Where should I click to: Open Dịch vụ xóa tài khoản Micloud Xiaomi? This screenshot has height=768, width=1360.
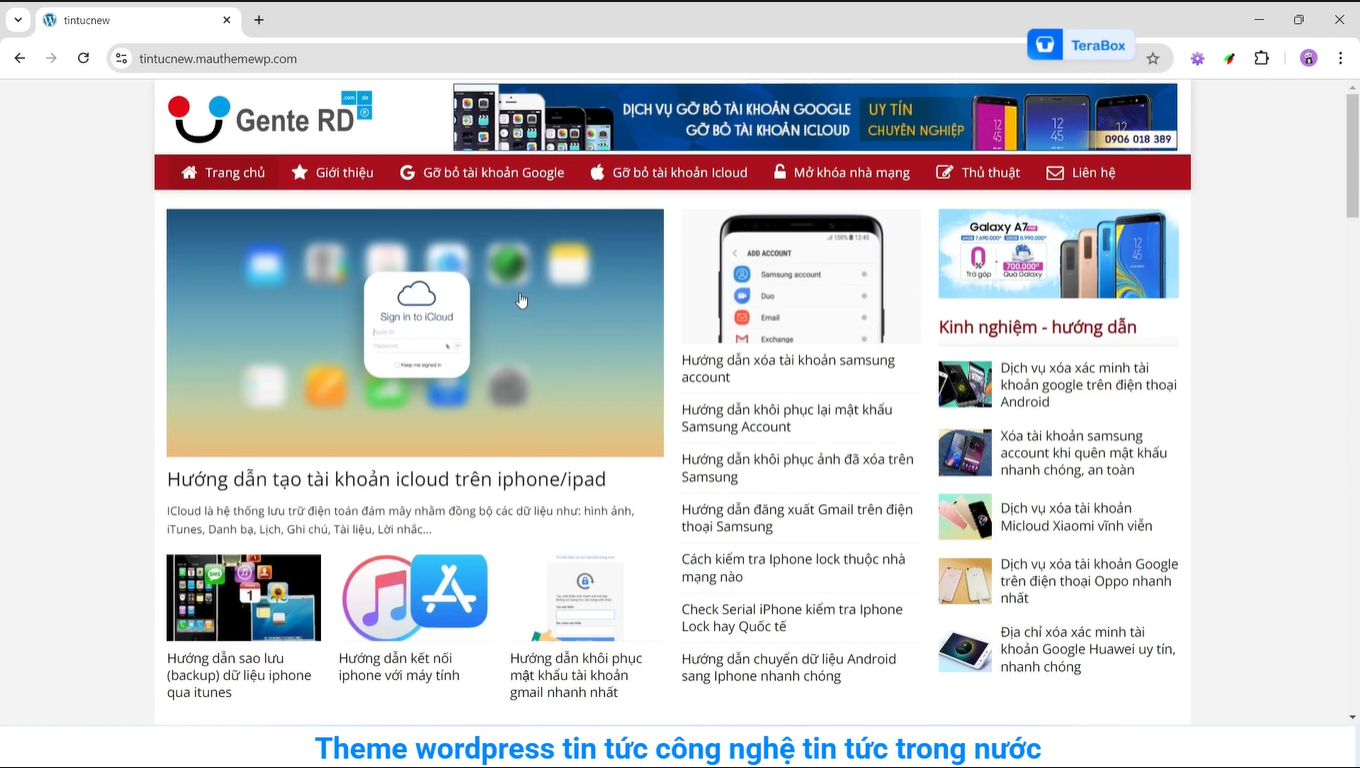pyautogui.click(x=1076, y=517)
